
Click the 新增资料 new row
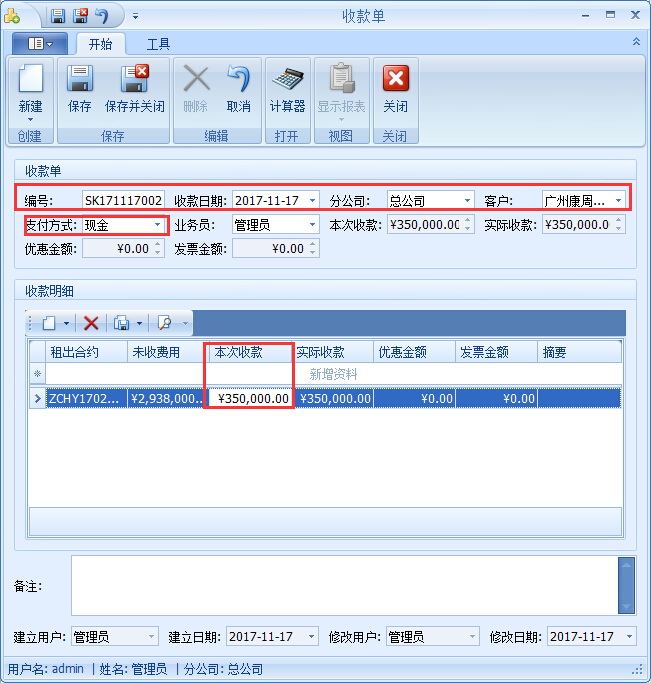(x=333, y=374)
